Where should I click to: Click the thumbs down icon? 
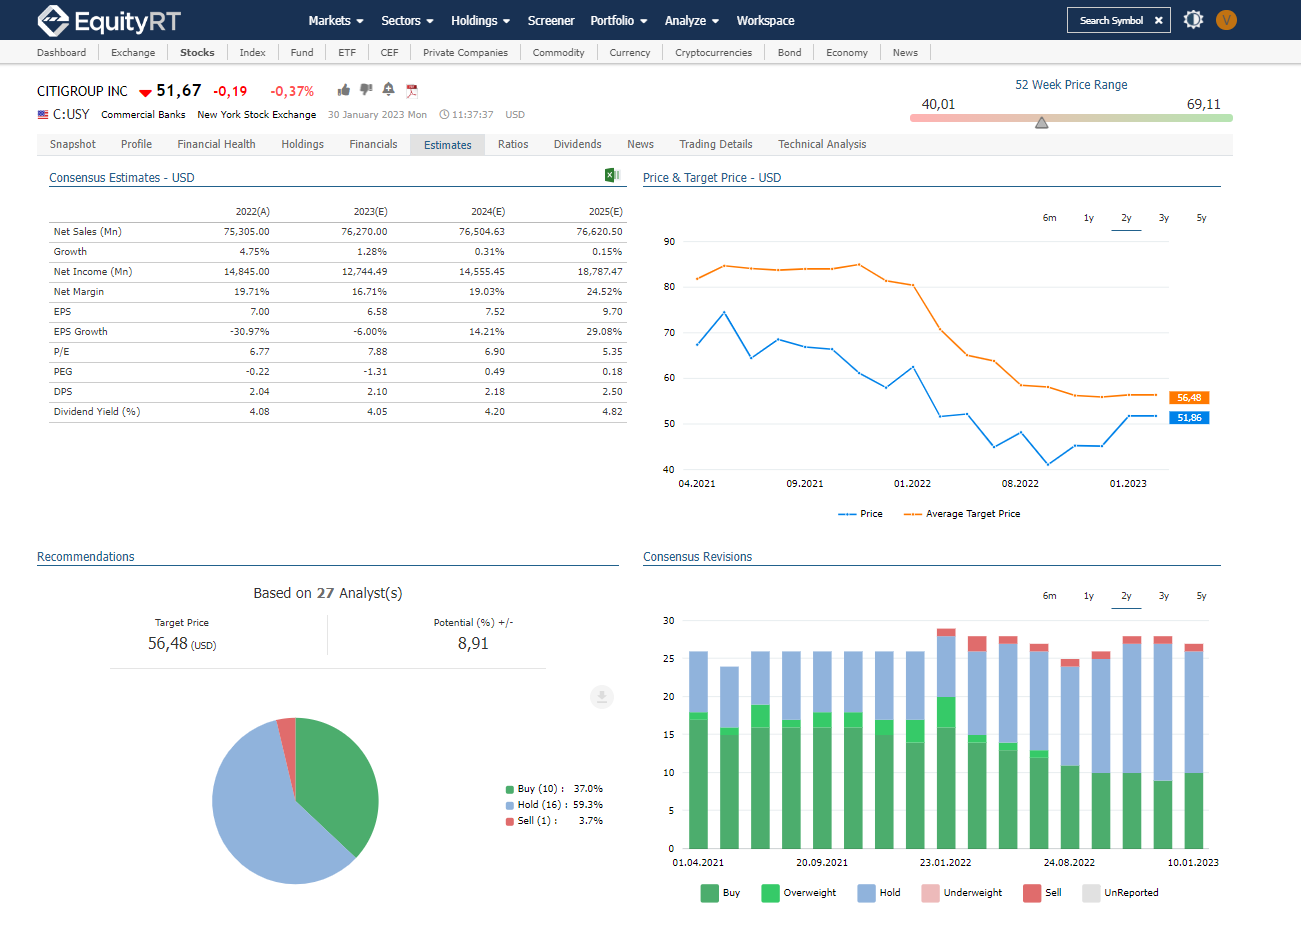(366, 90)
